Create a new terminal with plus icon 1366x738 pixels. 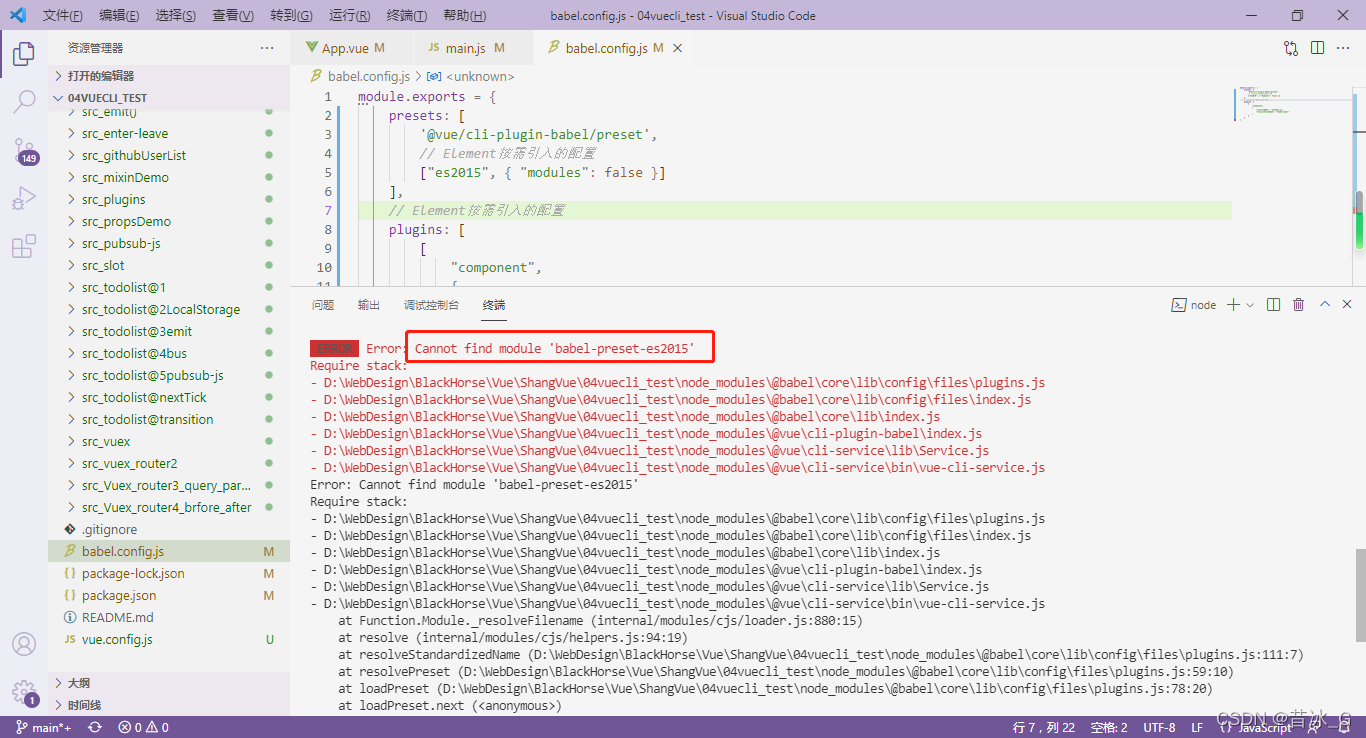(x=1234, y=305)
